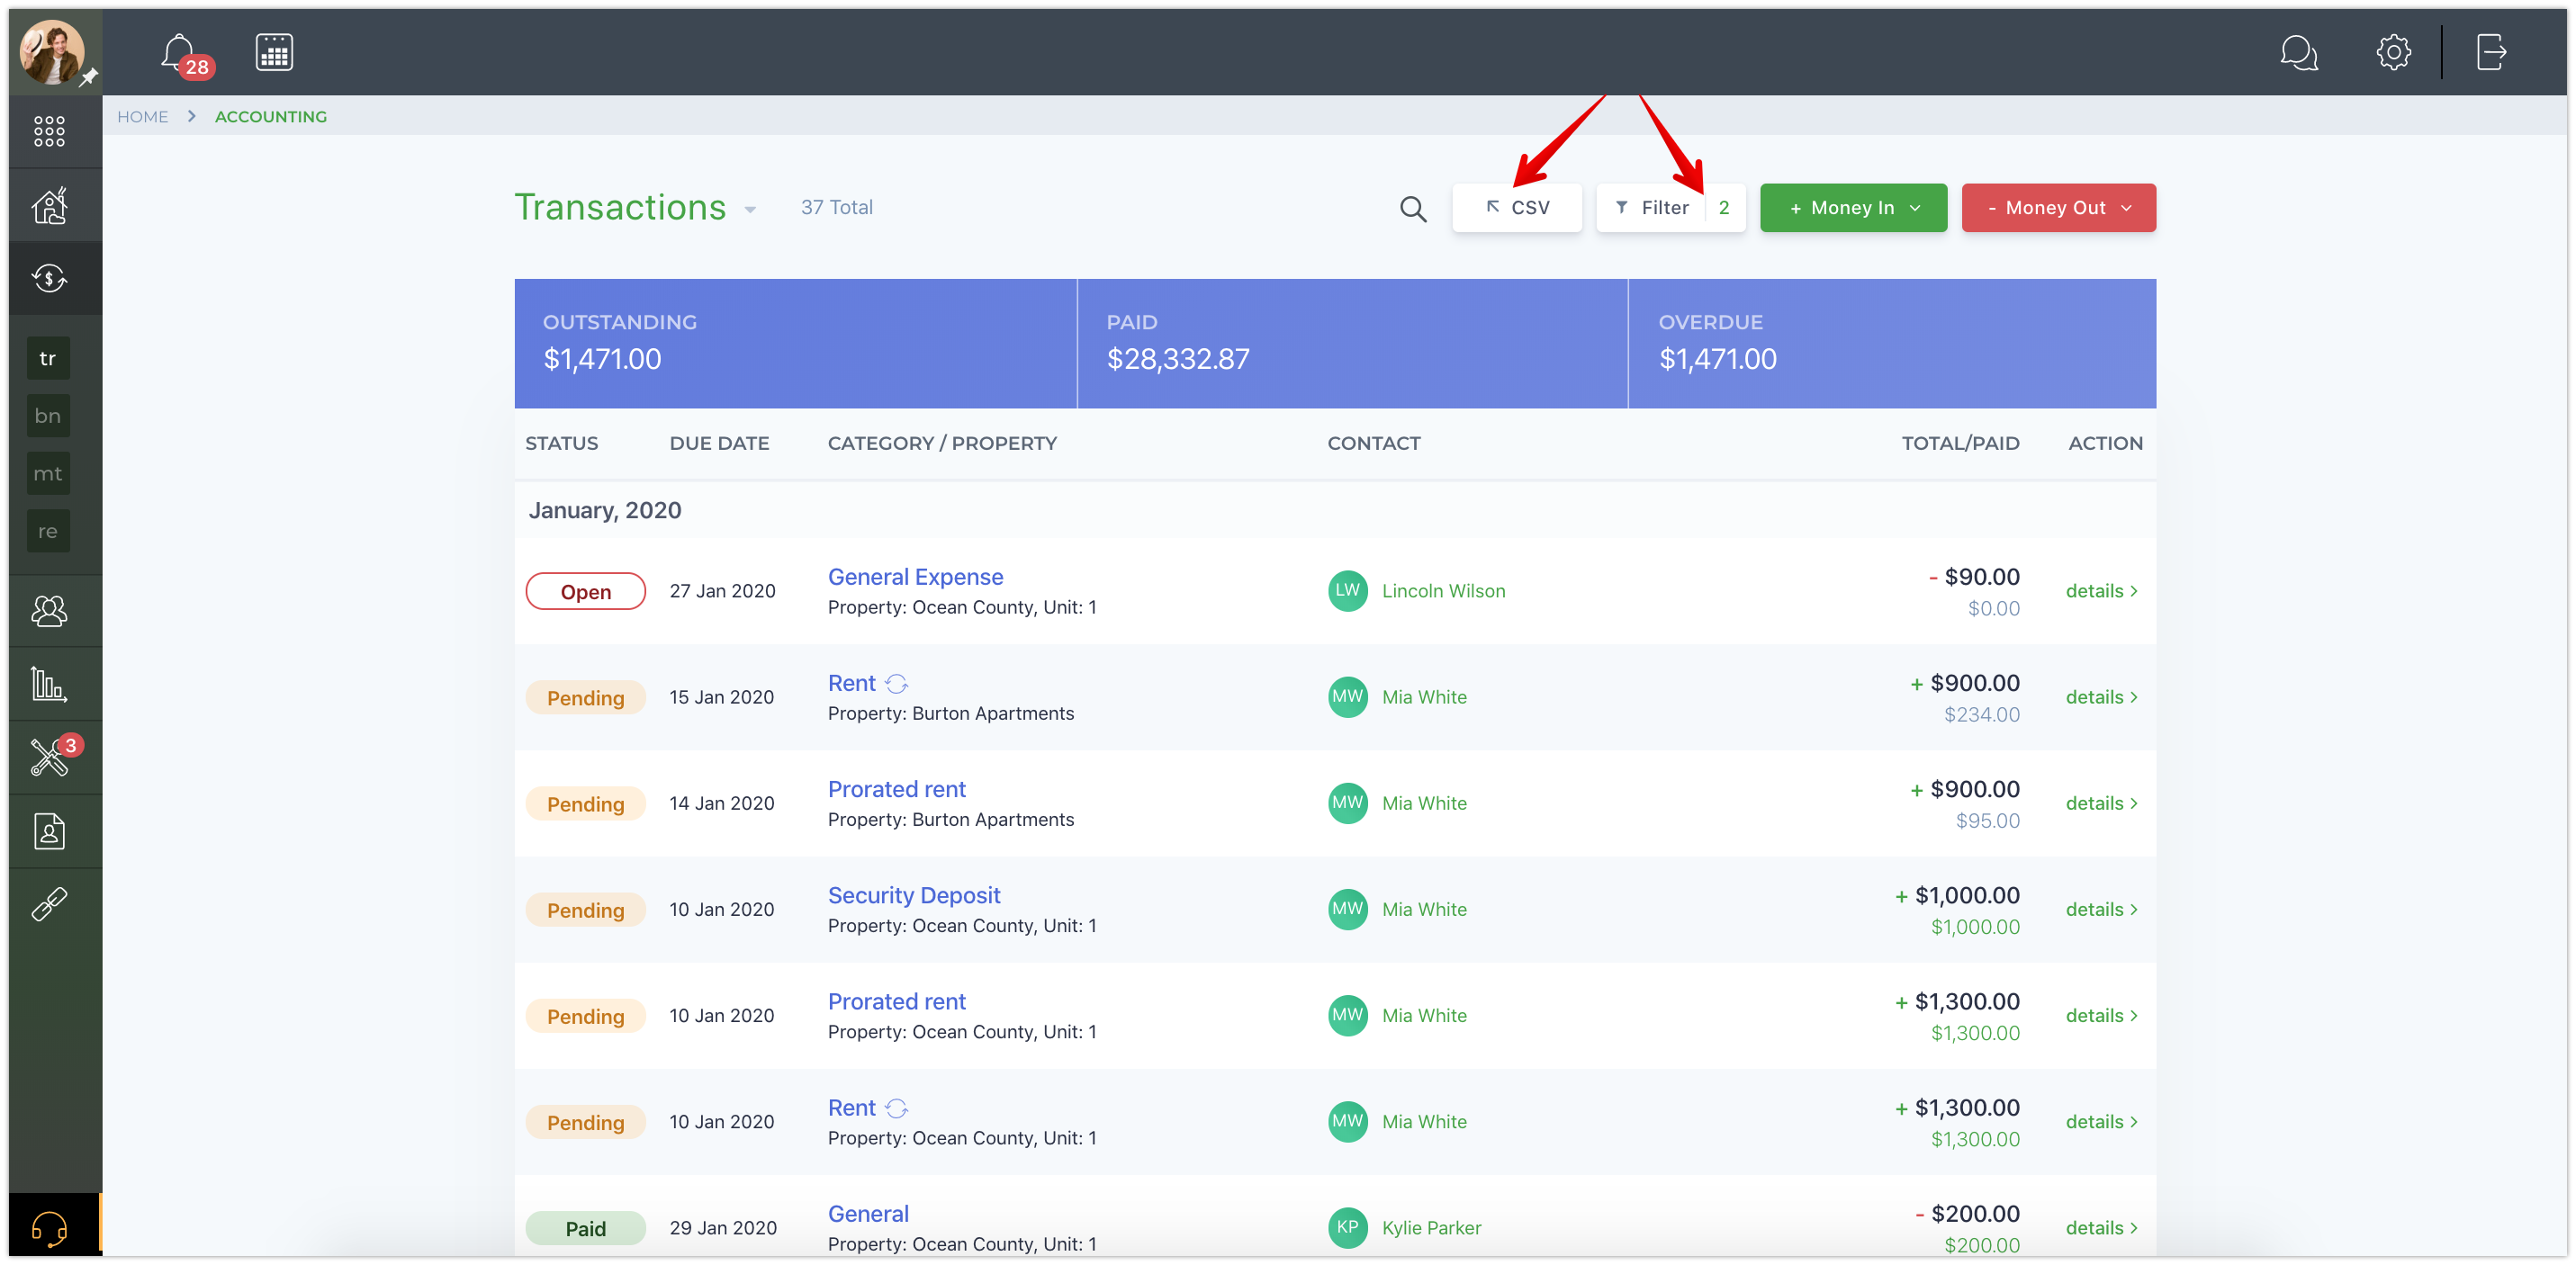The width and height of the screenshot is (2576, 1265).
Task: View details of the $90.00 General Expense
Action: (2101, 591)
